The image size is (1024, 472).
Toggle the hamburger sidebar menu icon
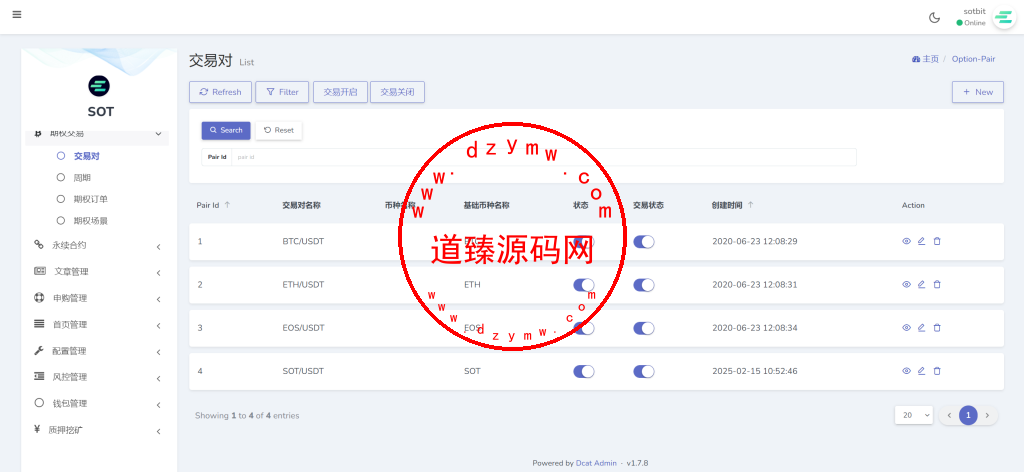[x=17, y=14]
